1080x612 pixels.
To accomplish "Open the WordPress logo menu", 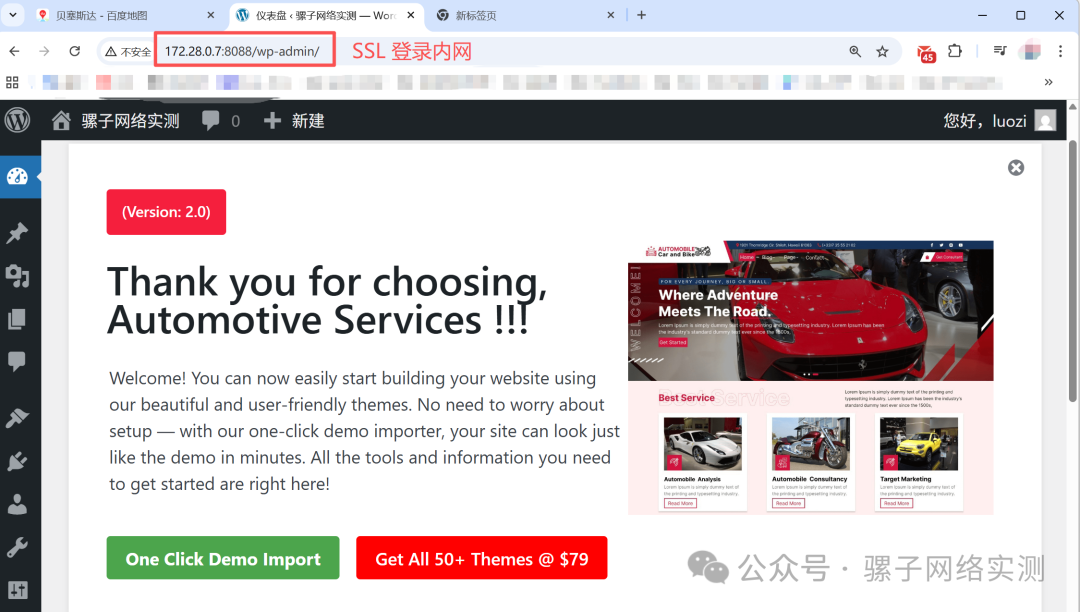I will (x=18, y=120).
